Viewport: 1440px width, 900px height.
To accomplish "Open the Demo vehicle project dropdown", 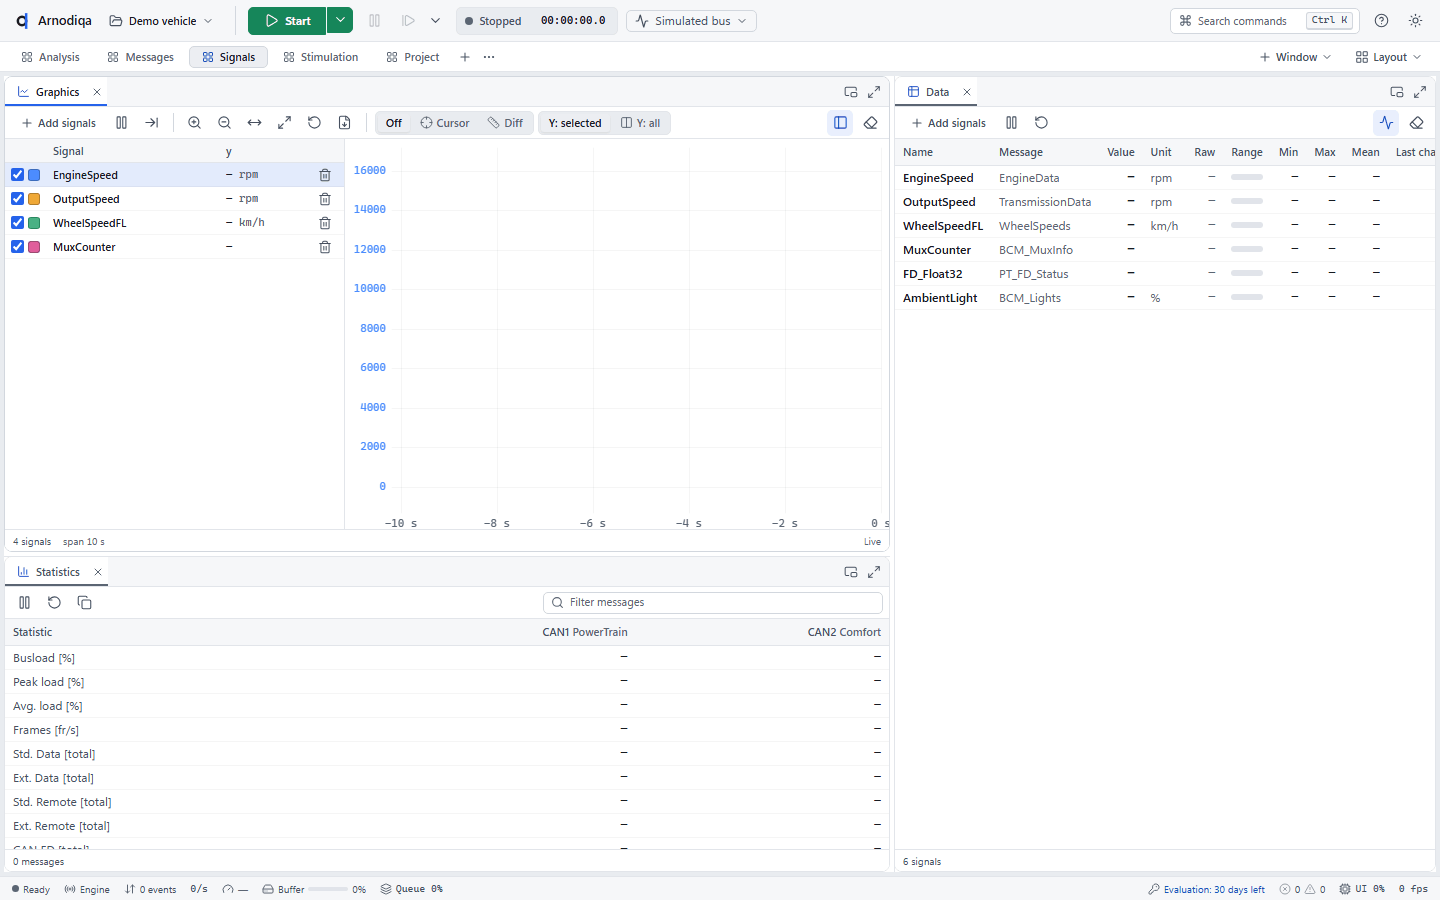I will (161, 21).
